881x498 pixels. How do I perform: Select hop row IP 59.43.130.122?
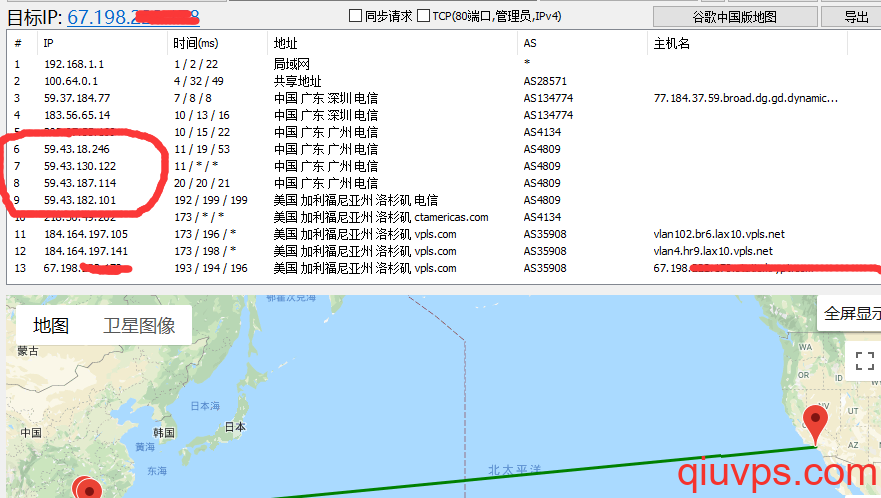(80, 166)
